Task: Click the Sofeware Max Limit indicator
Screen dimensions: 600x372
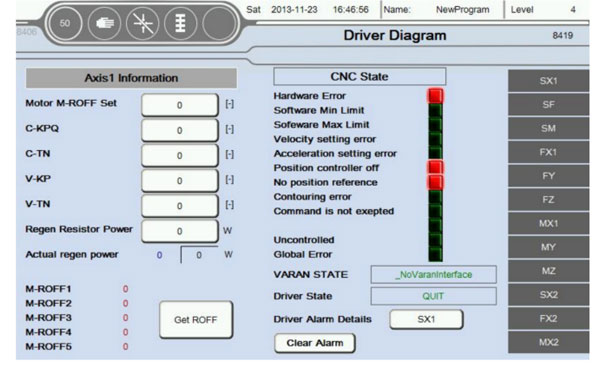Action: click(x=435, y=125)
